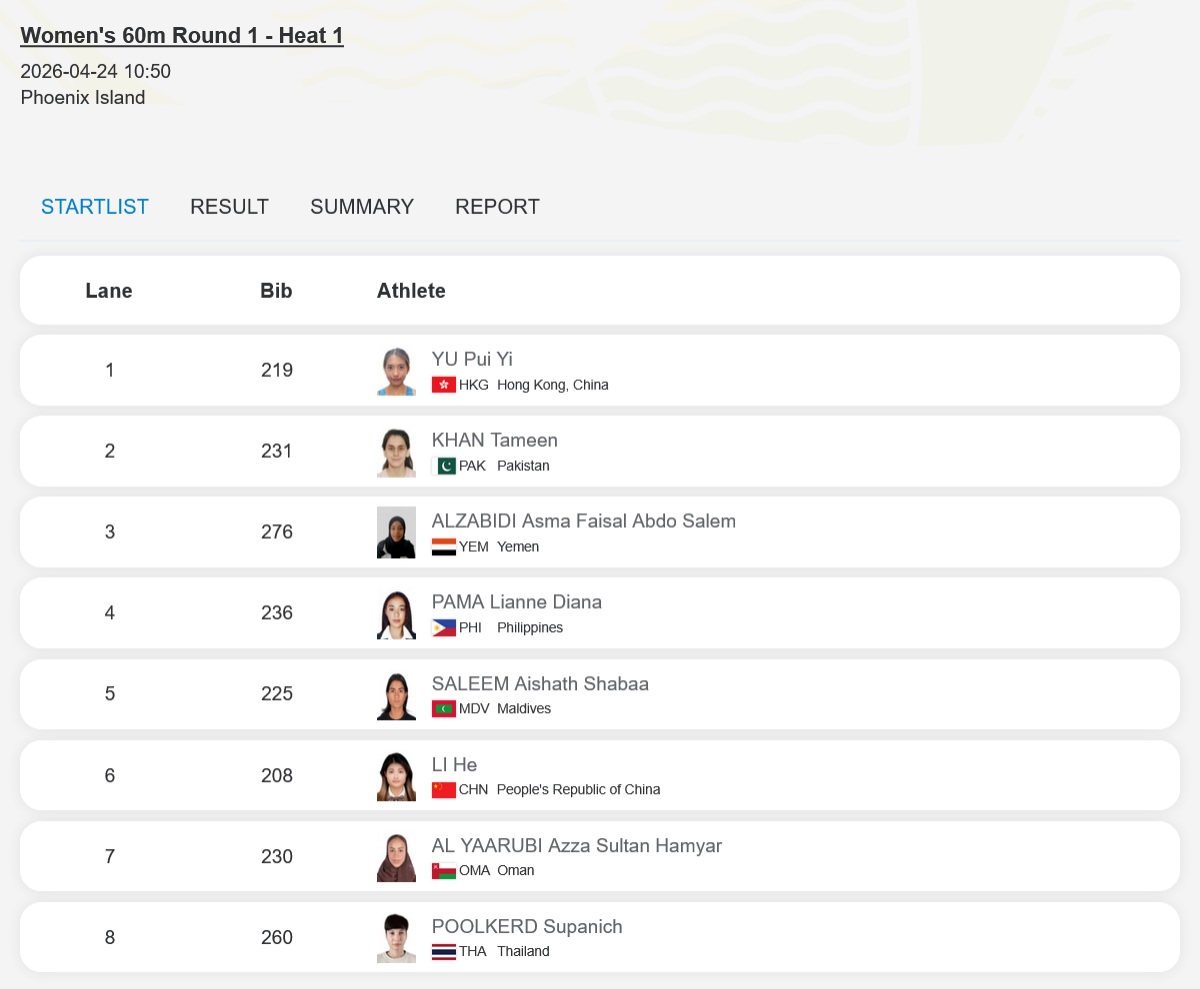Click the Pakistan flag icon
Viewport: 1200px width, 989px height.
pyautogui.click(x=444, y=466)
